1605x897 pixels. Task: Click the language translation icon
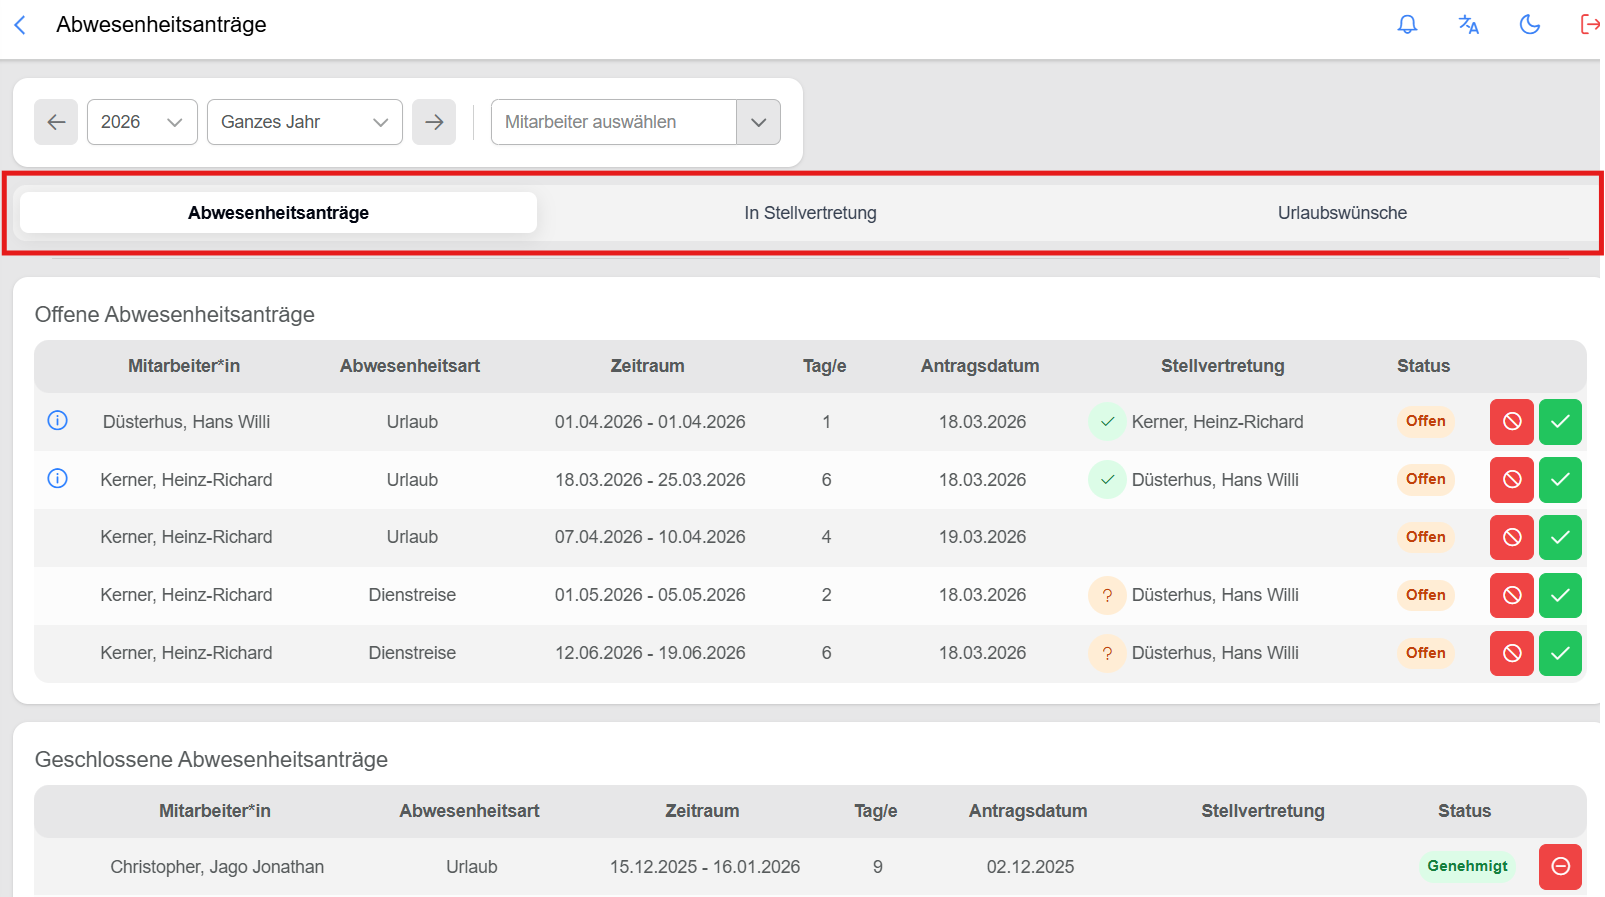1468,25
